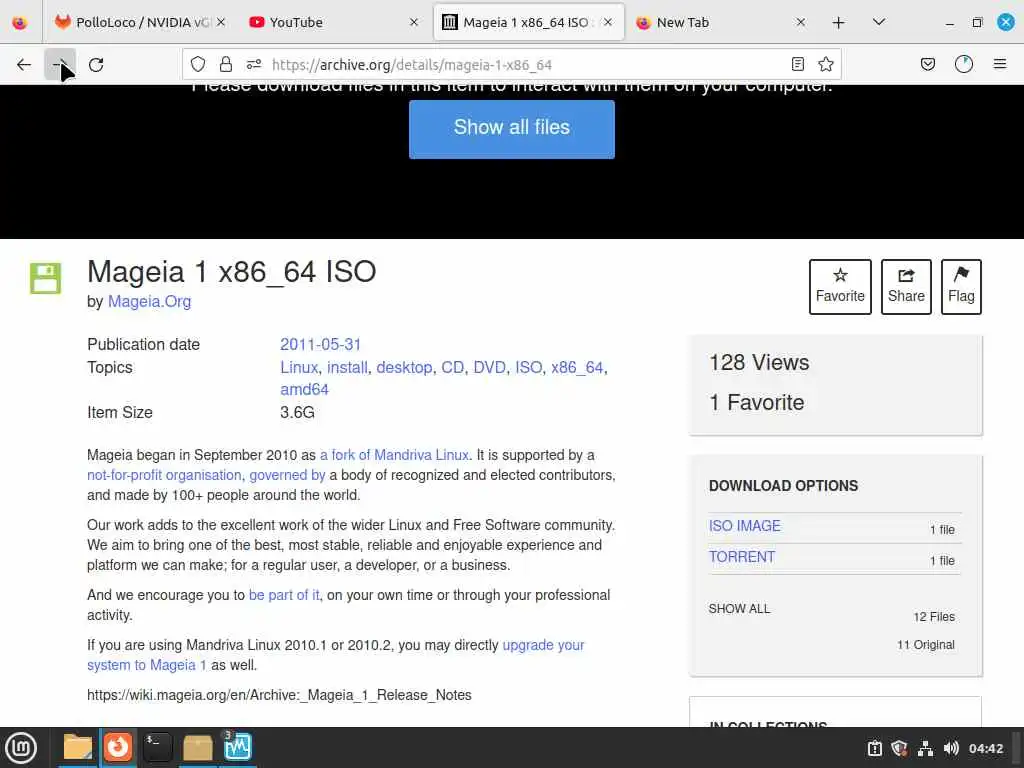Viewport: 1024px width, 768px height.
Task: Download the ISO IMAGE option
Action: click(744, 526)
